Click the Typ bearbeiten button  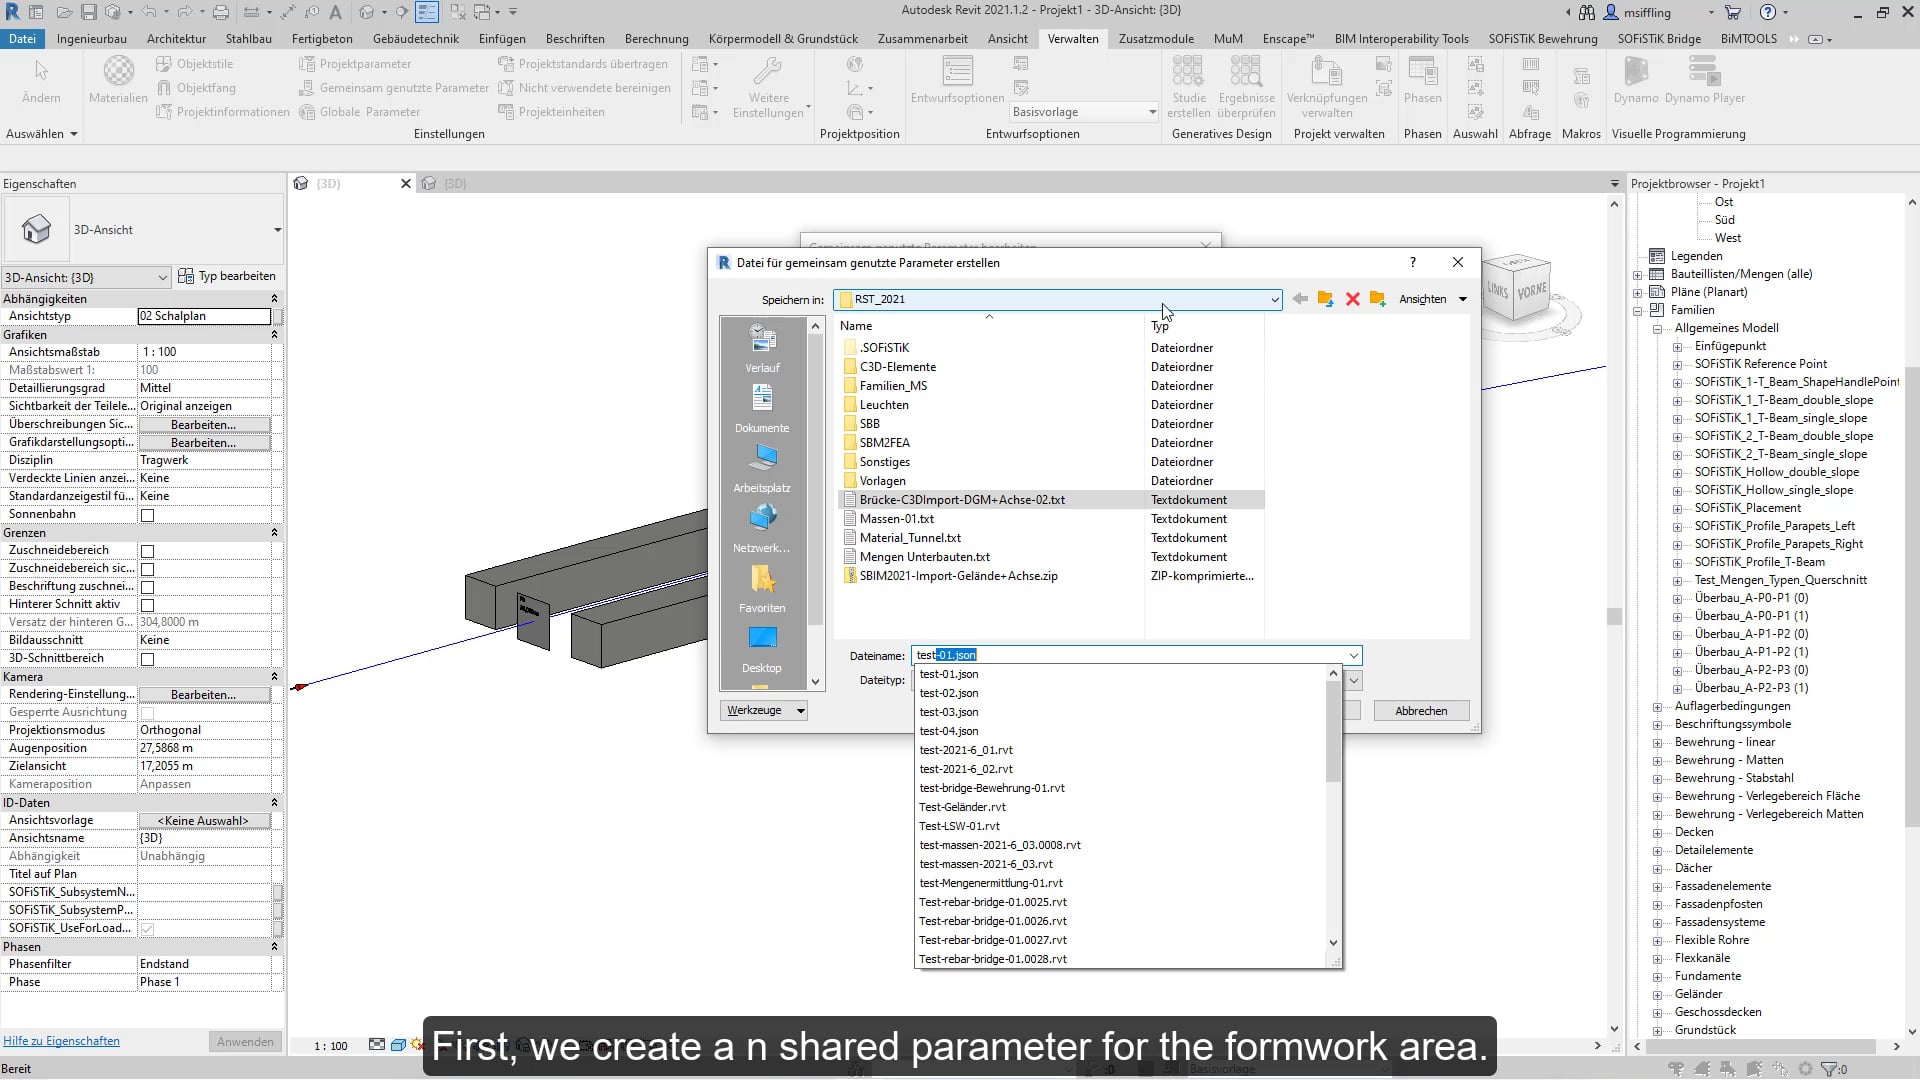click(x=227, y=276)
